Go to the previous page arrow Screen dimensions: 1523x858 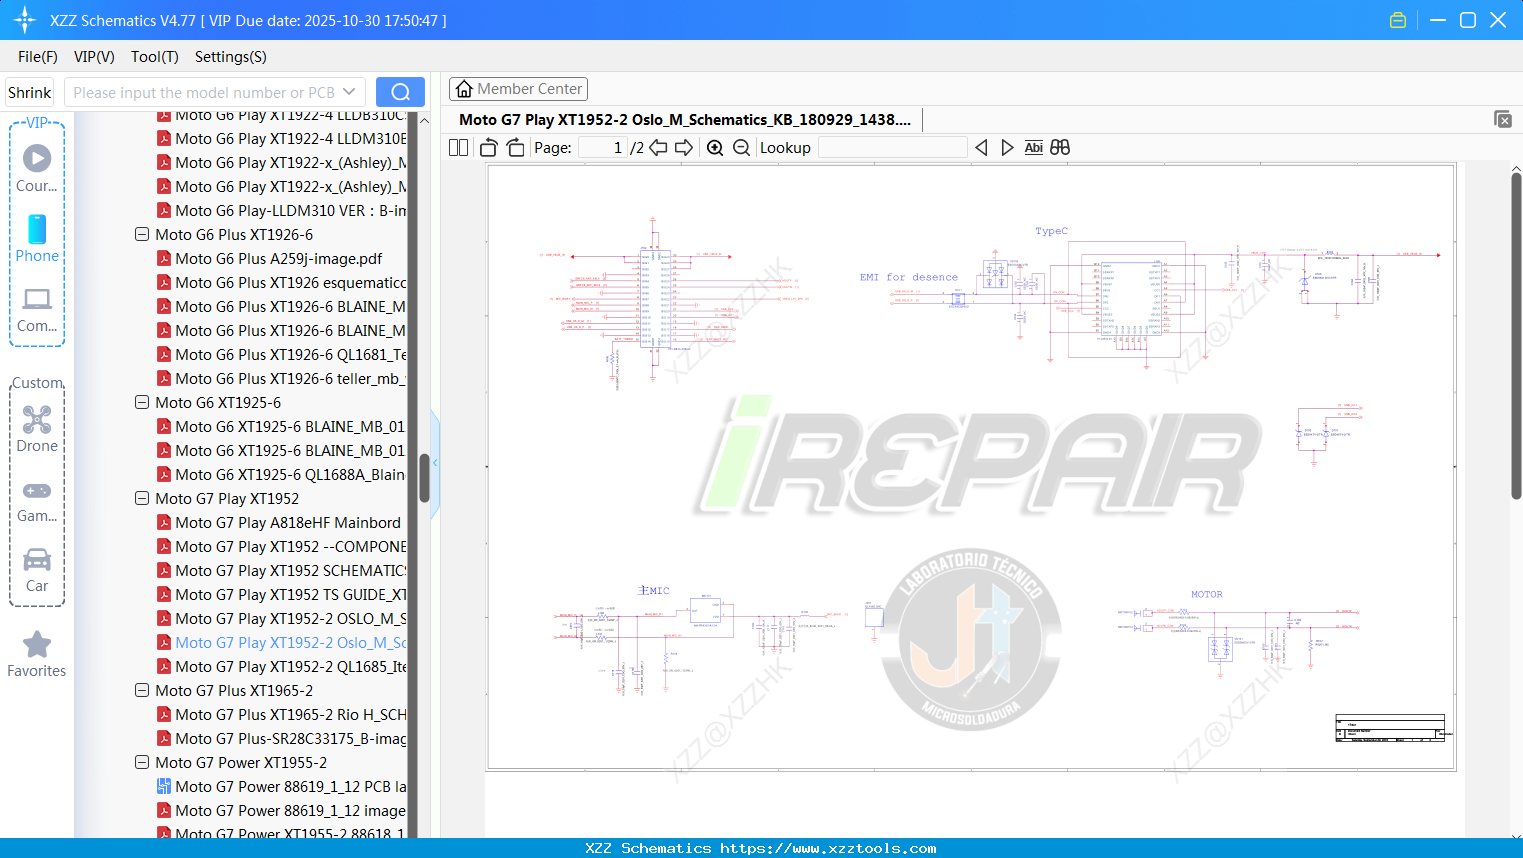point(658,148)
